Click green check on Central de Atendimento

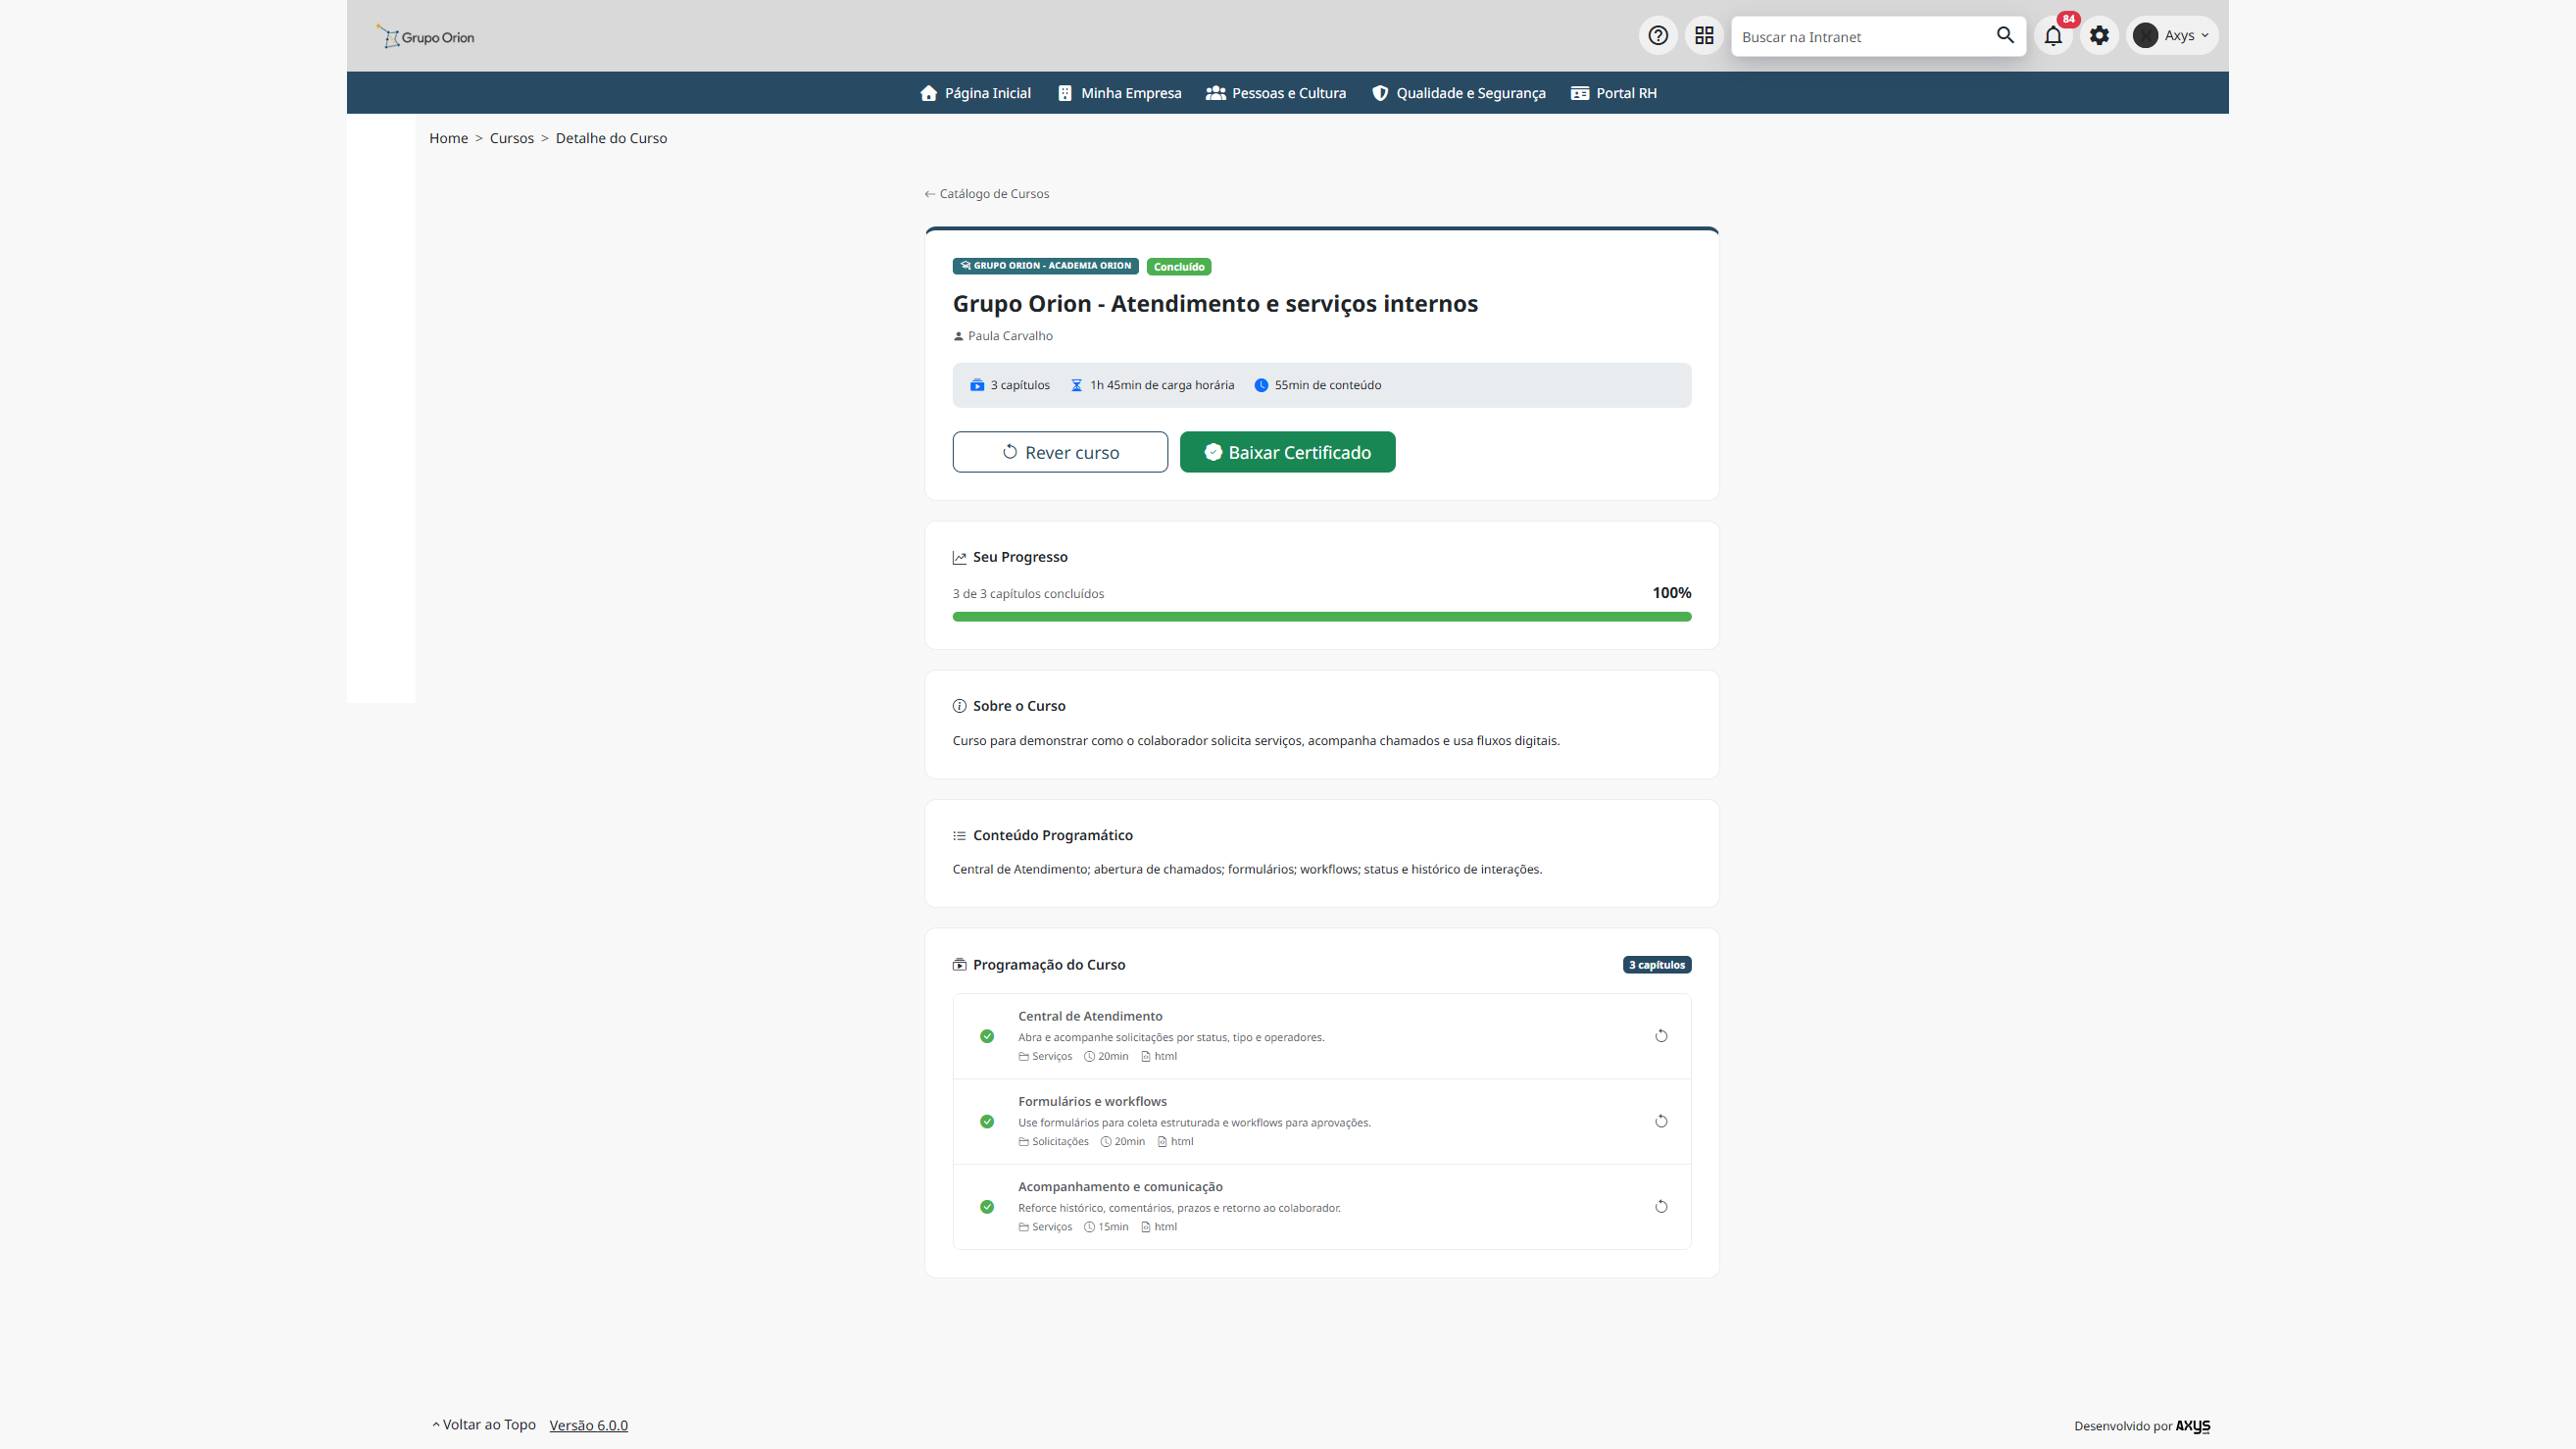[987, 1036]
